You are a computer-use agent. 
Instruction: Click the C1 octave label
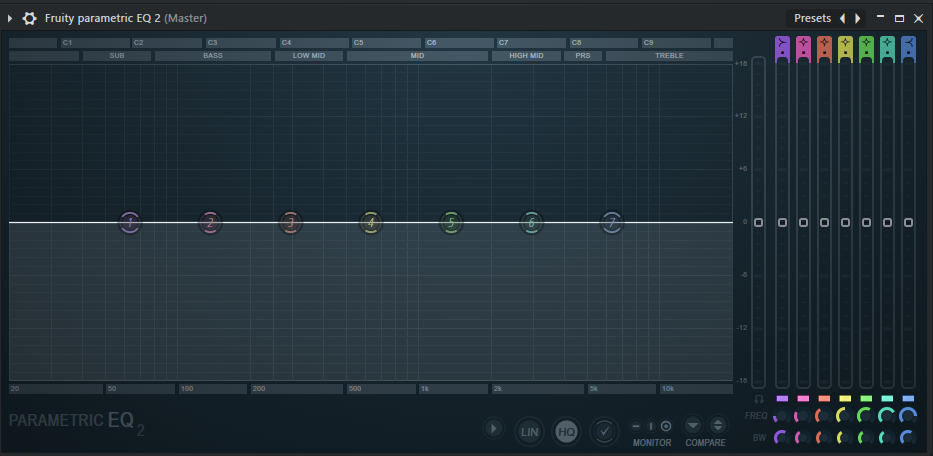(x=95, y=43)
